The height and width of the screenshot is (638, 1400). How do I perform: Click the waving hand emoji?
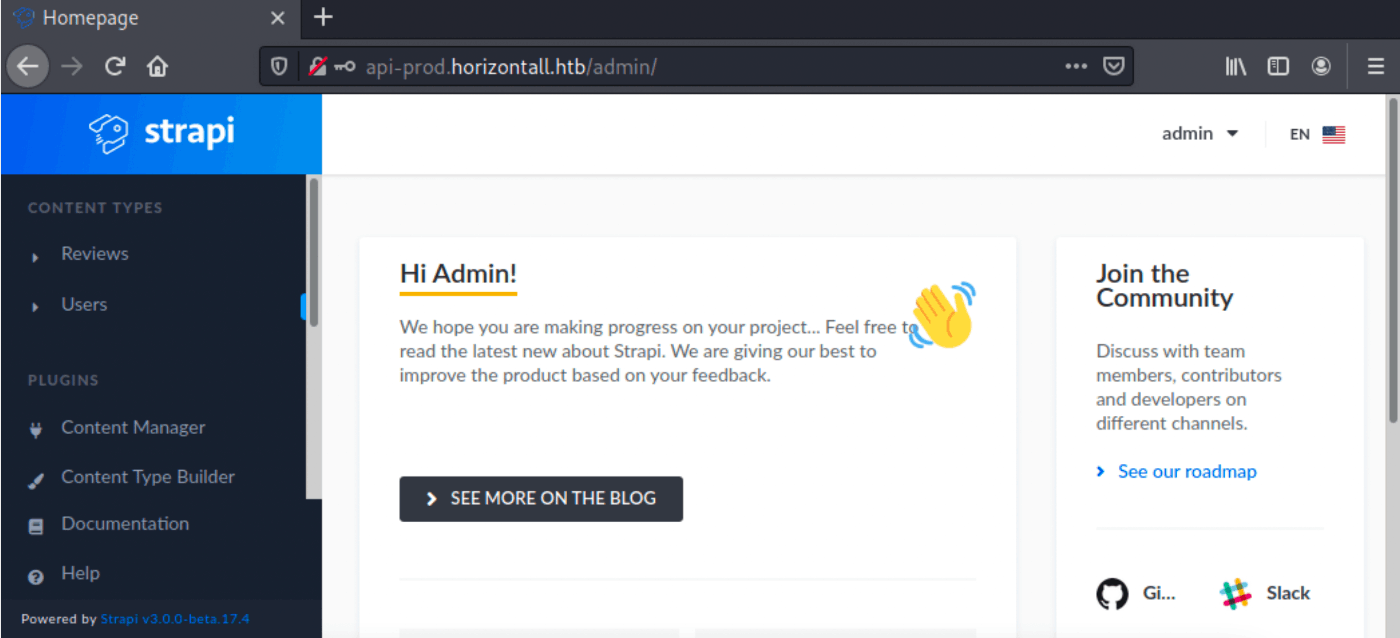pos(942,314)
